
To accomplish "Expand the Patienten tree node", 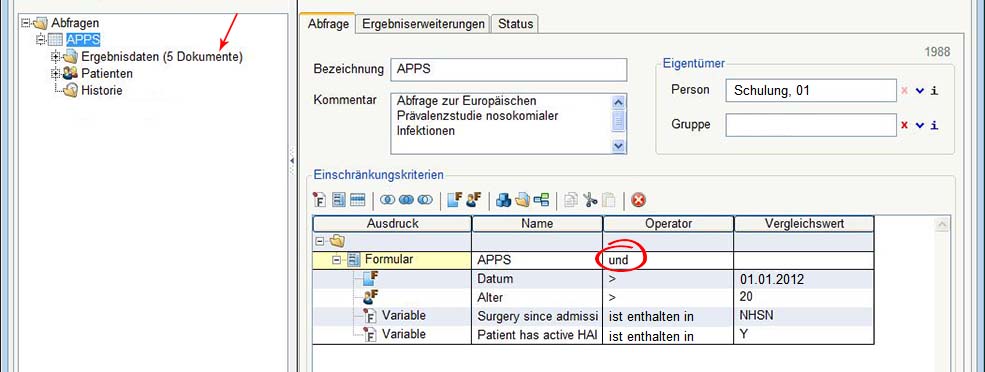I will coord(56,73).
